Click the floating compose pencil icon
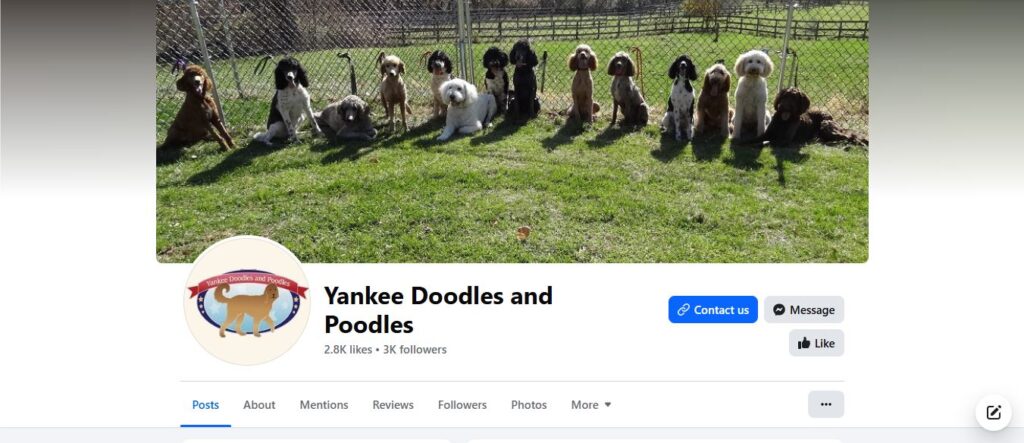Image resolution: width=1024 pixels, height=443 pixels. coord(993,412)
